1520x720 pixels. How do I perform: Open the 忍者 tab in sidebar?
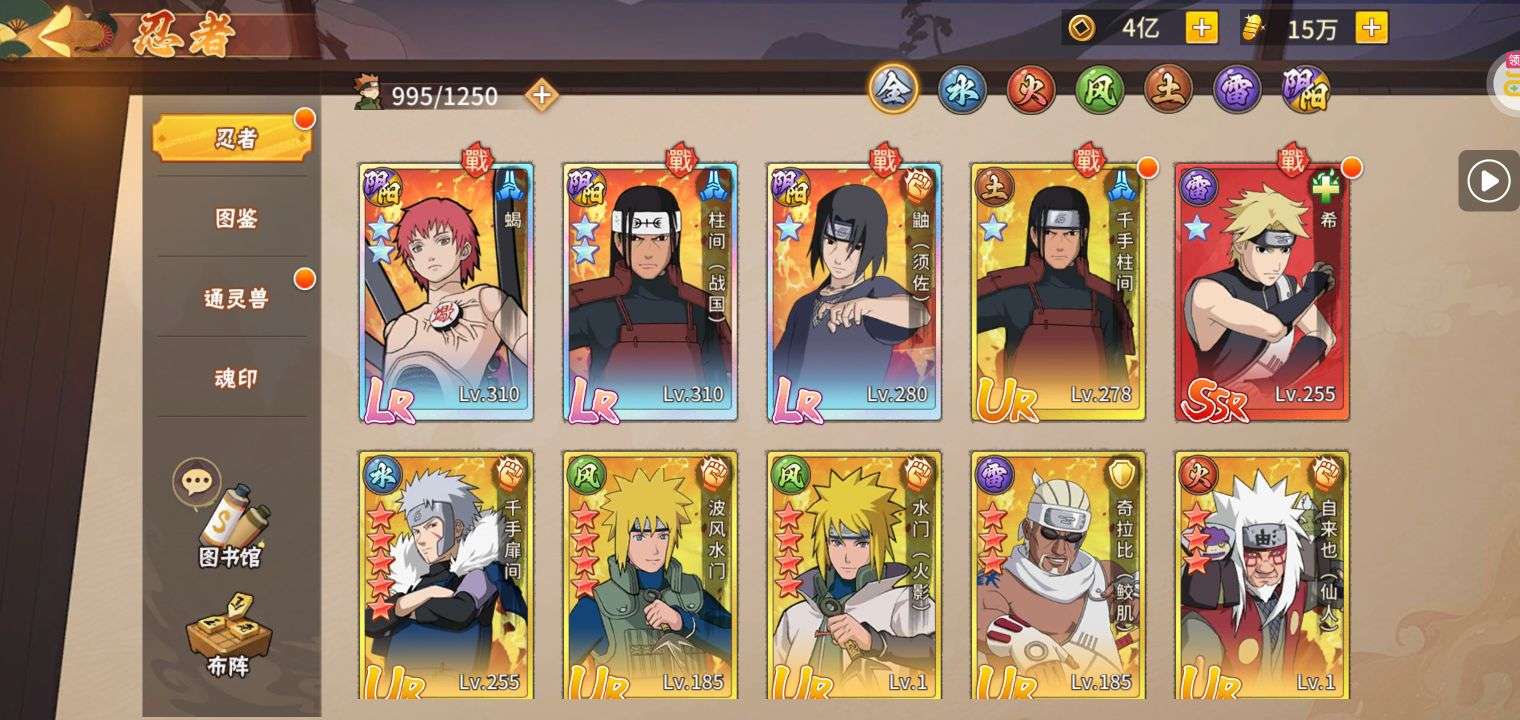point(232,138)
